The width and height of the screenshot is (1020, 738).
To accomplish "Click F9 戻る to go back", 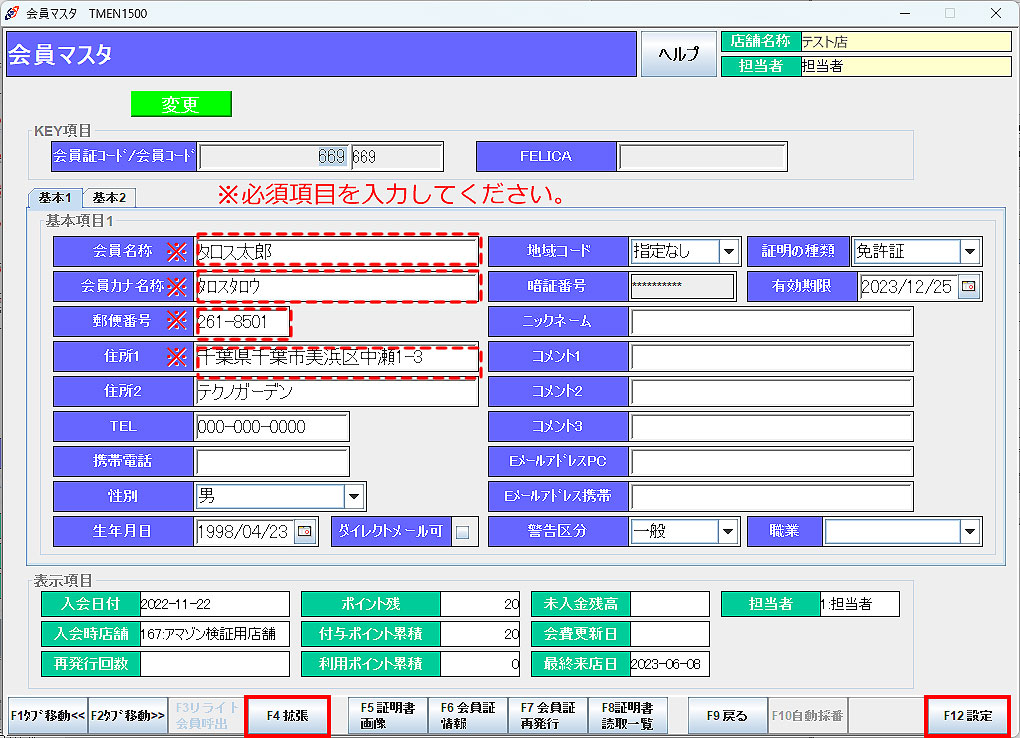I will (x=727, y=716).
